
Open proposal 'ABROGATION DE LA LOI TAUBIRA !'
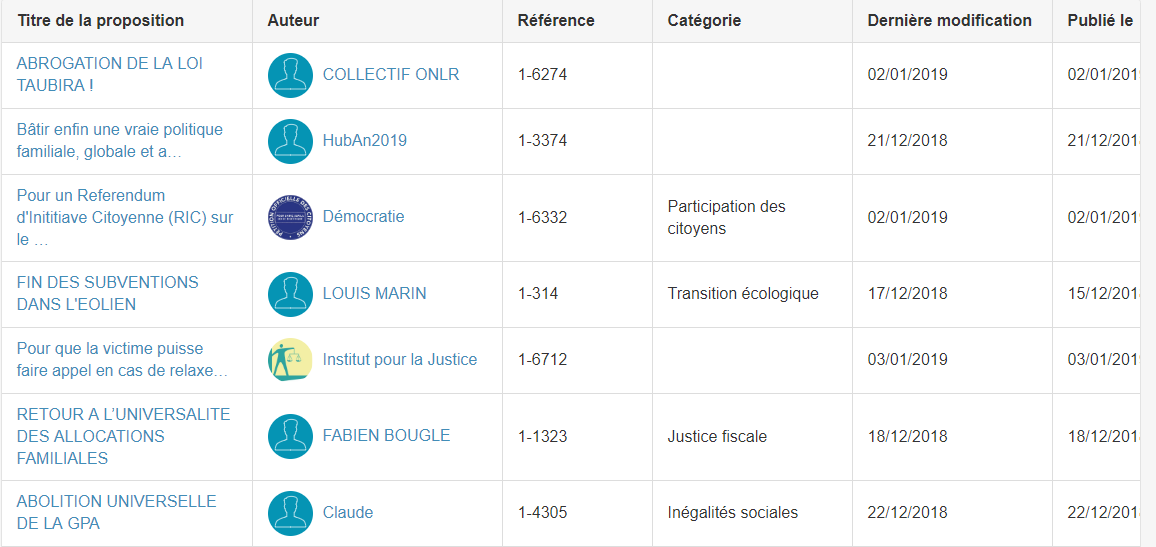coord(110,74)
